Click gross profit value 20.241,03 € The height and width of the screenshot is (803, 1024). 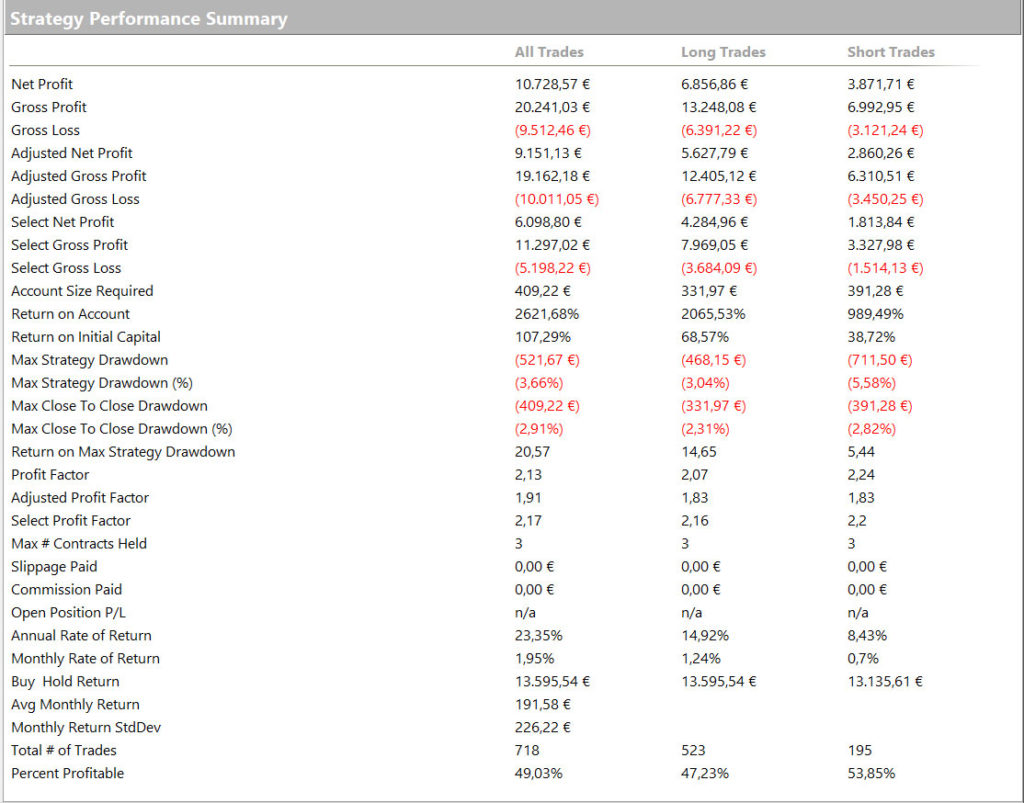point(552,107)
